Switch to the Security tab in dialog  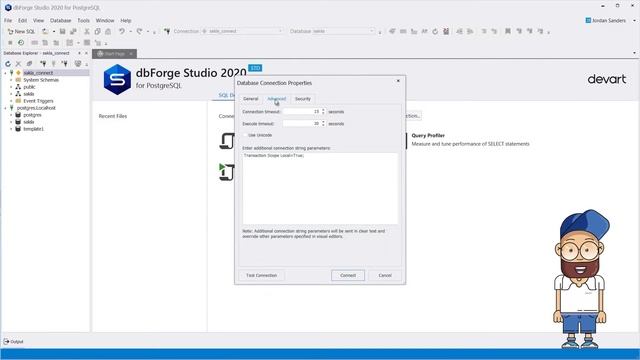point(303,99)
